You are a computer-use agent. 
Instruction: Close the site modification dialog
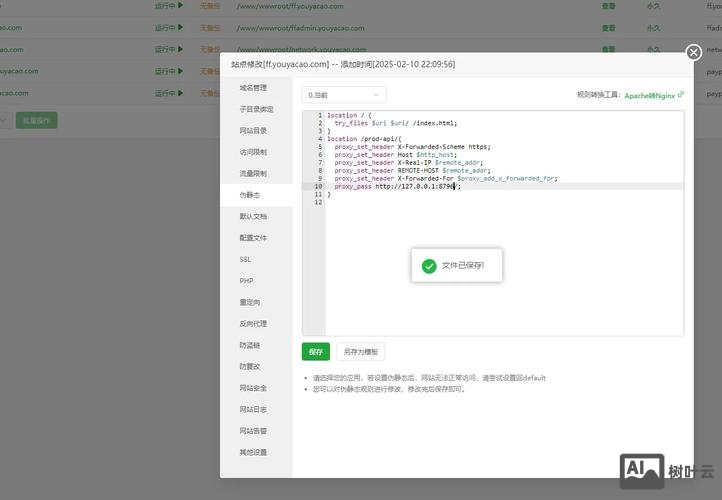tap(693, 52)
